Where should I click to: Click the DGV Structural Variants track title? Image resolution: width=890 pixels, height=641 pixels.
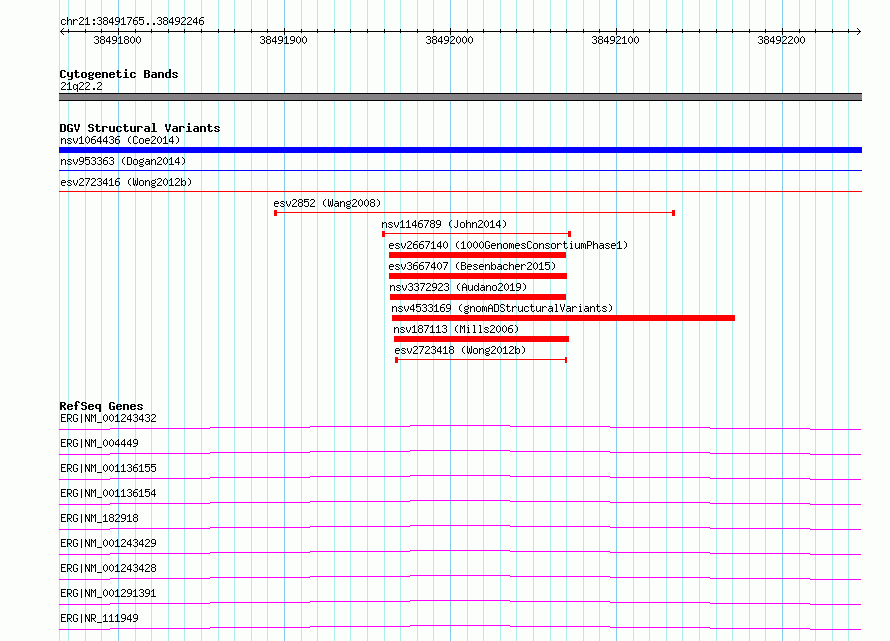coord(140,128)
